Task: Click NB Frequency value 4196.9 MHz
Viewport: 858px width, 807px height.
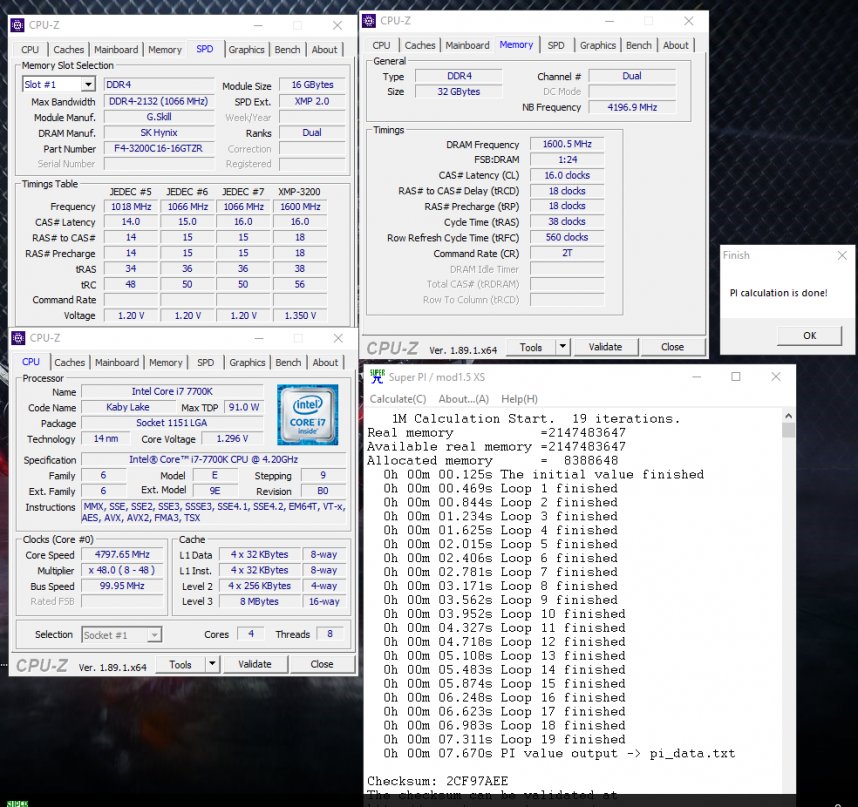Action: pos(632,107)
